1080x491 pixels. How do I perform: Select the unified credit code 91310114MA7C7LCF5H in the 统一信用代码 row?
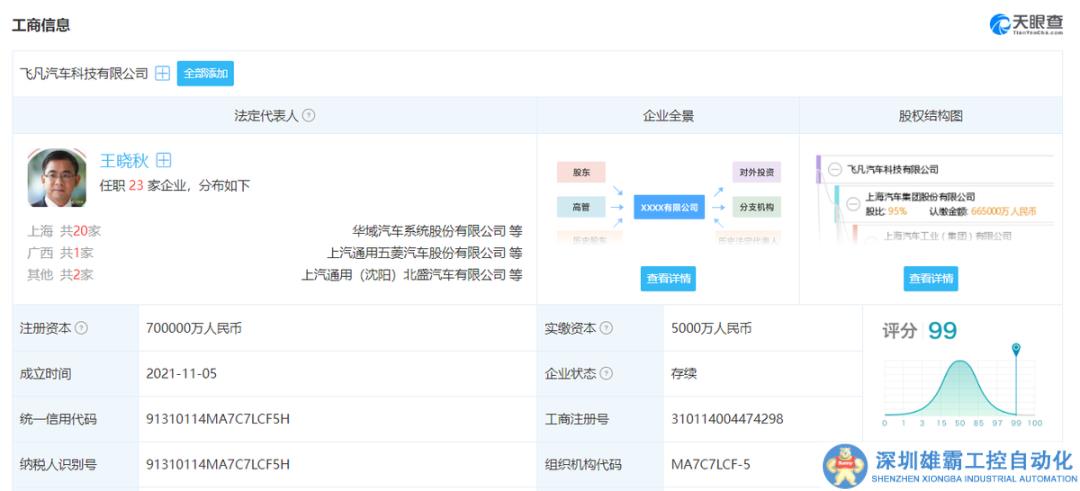click(218, 419)
